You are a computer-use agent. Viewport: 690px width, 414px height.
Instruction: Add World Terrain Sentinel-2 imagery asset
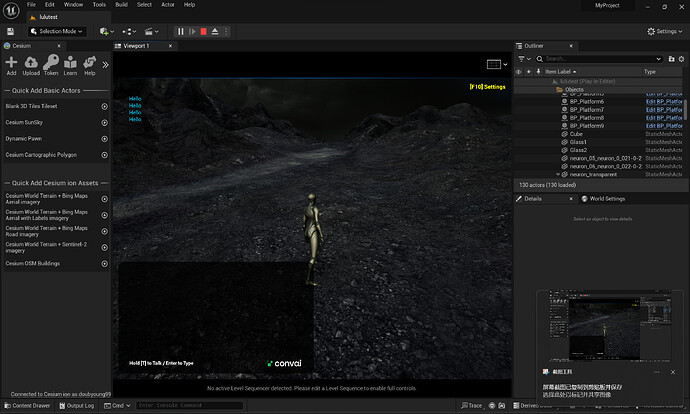[x=104, y=248]
